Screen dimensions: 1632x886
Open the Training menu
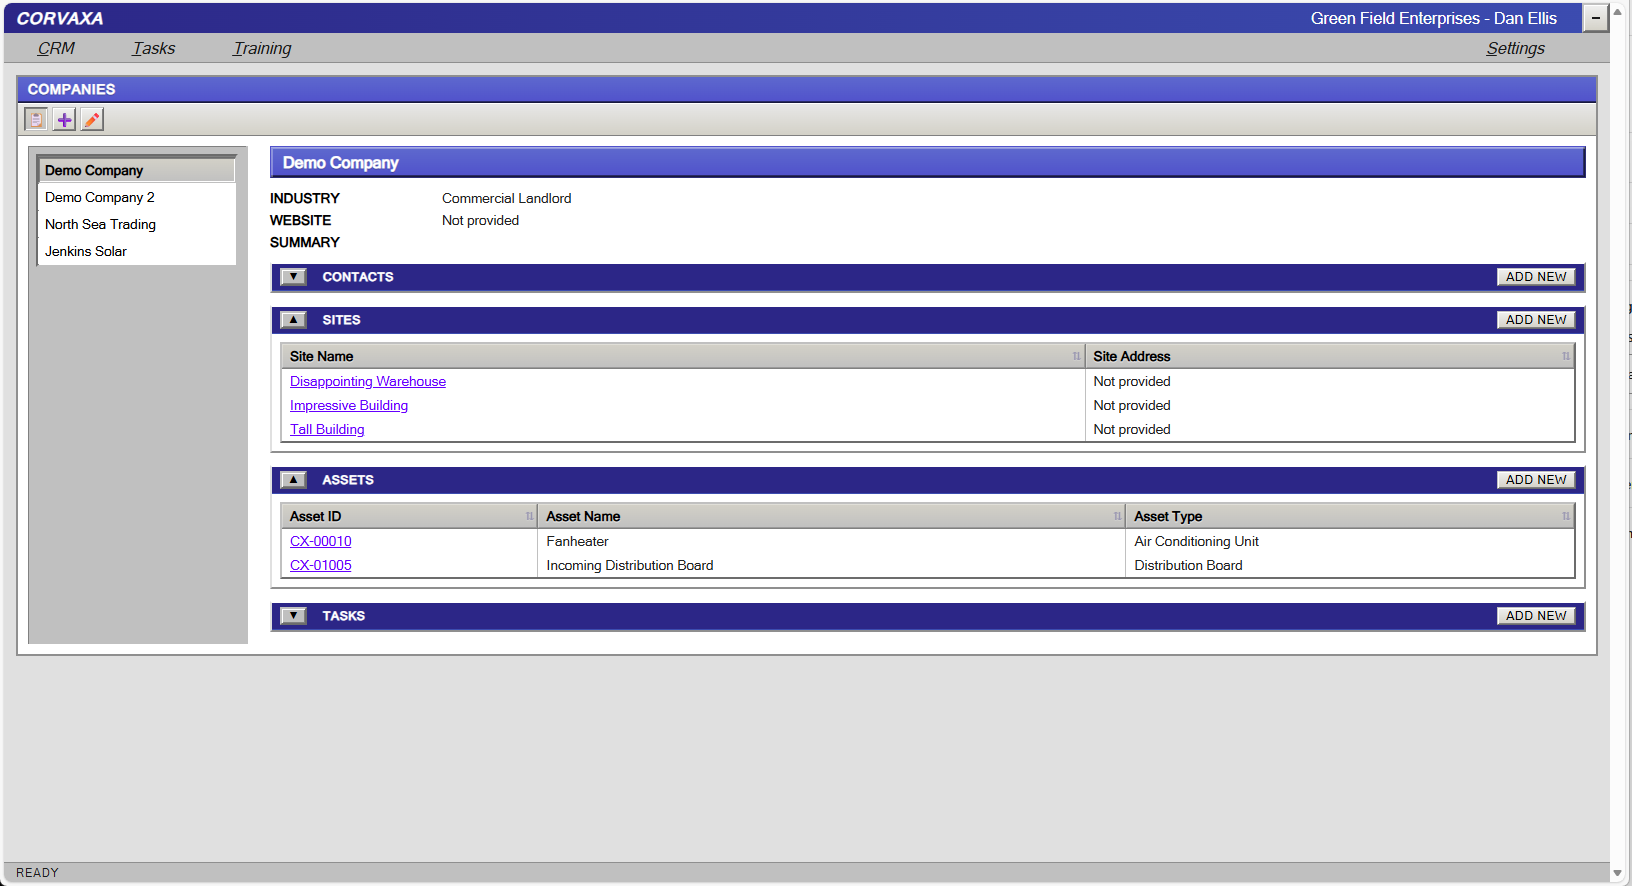coord(262,48)
